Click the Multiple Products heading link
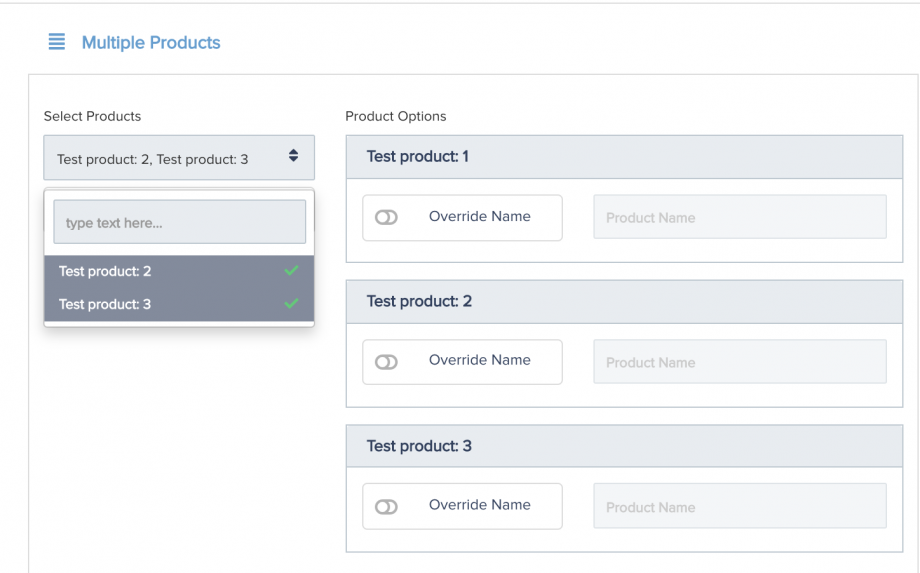Screen dimensions: 920x573 [151, 42]
